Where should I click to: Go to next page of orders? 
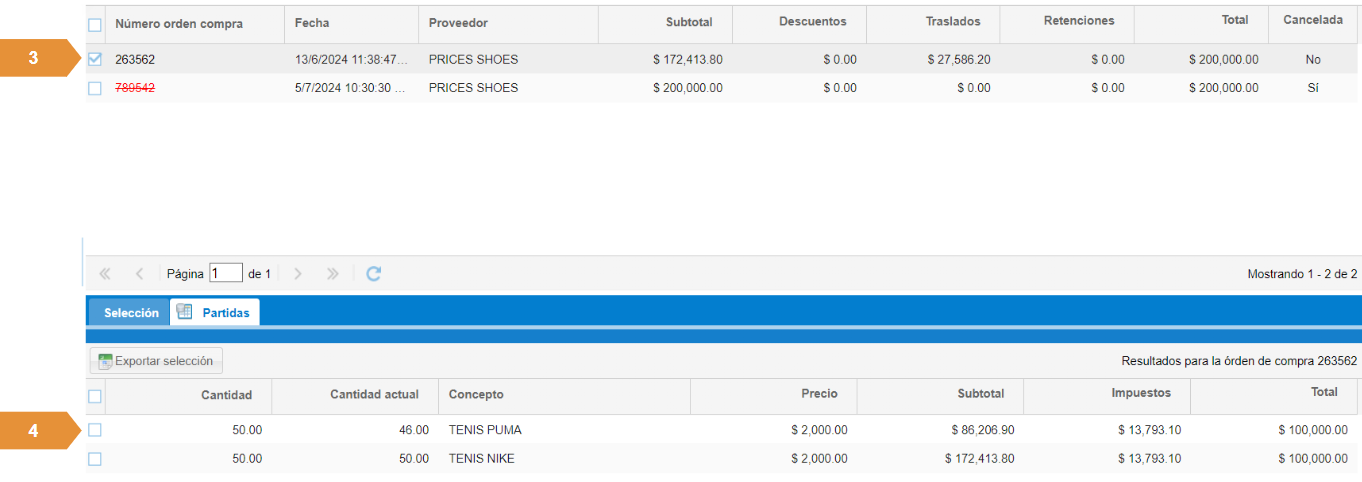pyautogui.click(x=298, y=273)
